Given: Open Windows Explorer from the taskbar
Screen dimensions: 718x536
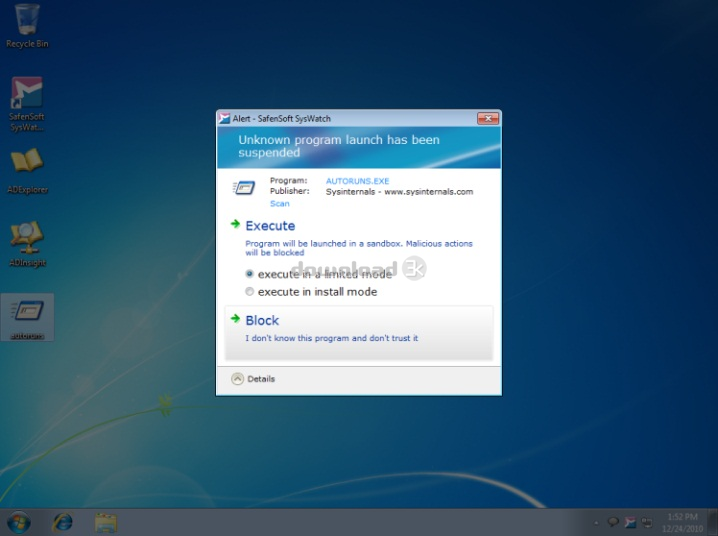Looking at the screenshot, I should pyautogui.click(x=106, y=522).
